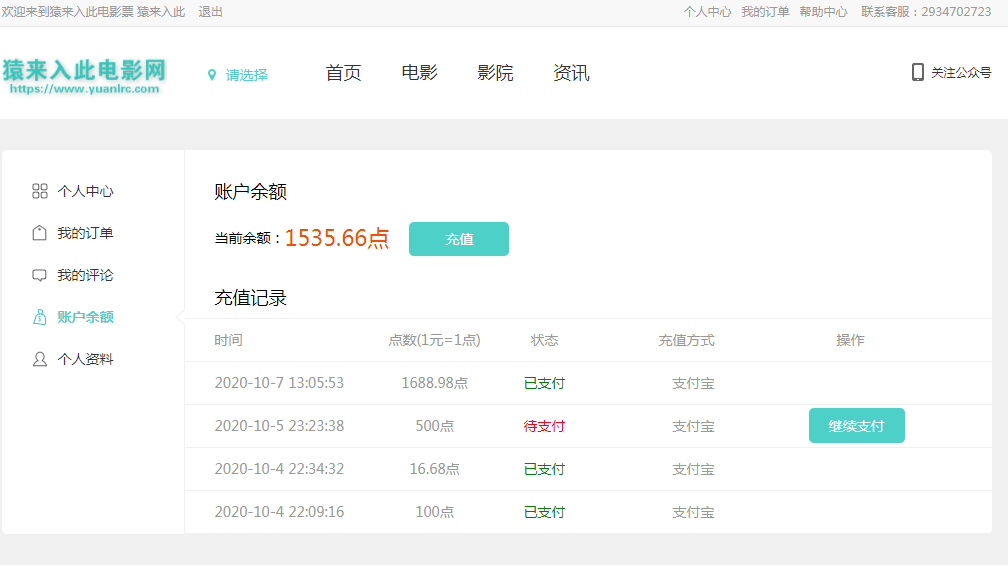This screenshot has width=1008, height=566.
Task: Click the 2020-10-7 13:05:53 time cell
Action: (279, 383)
